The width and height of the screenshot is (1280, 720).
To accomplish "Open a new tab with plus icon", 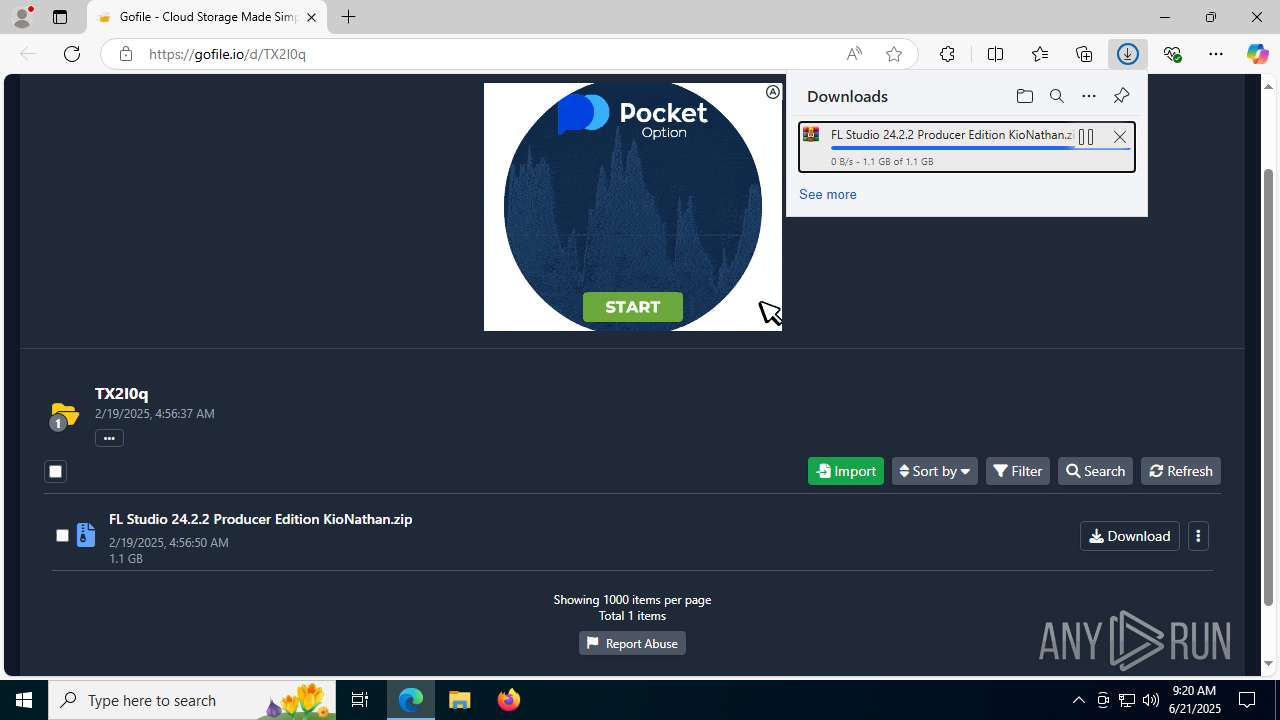I will point(348,17).
